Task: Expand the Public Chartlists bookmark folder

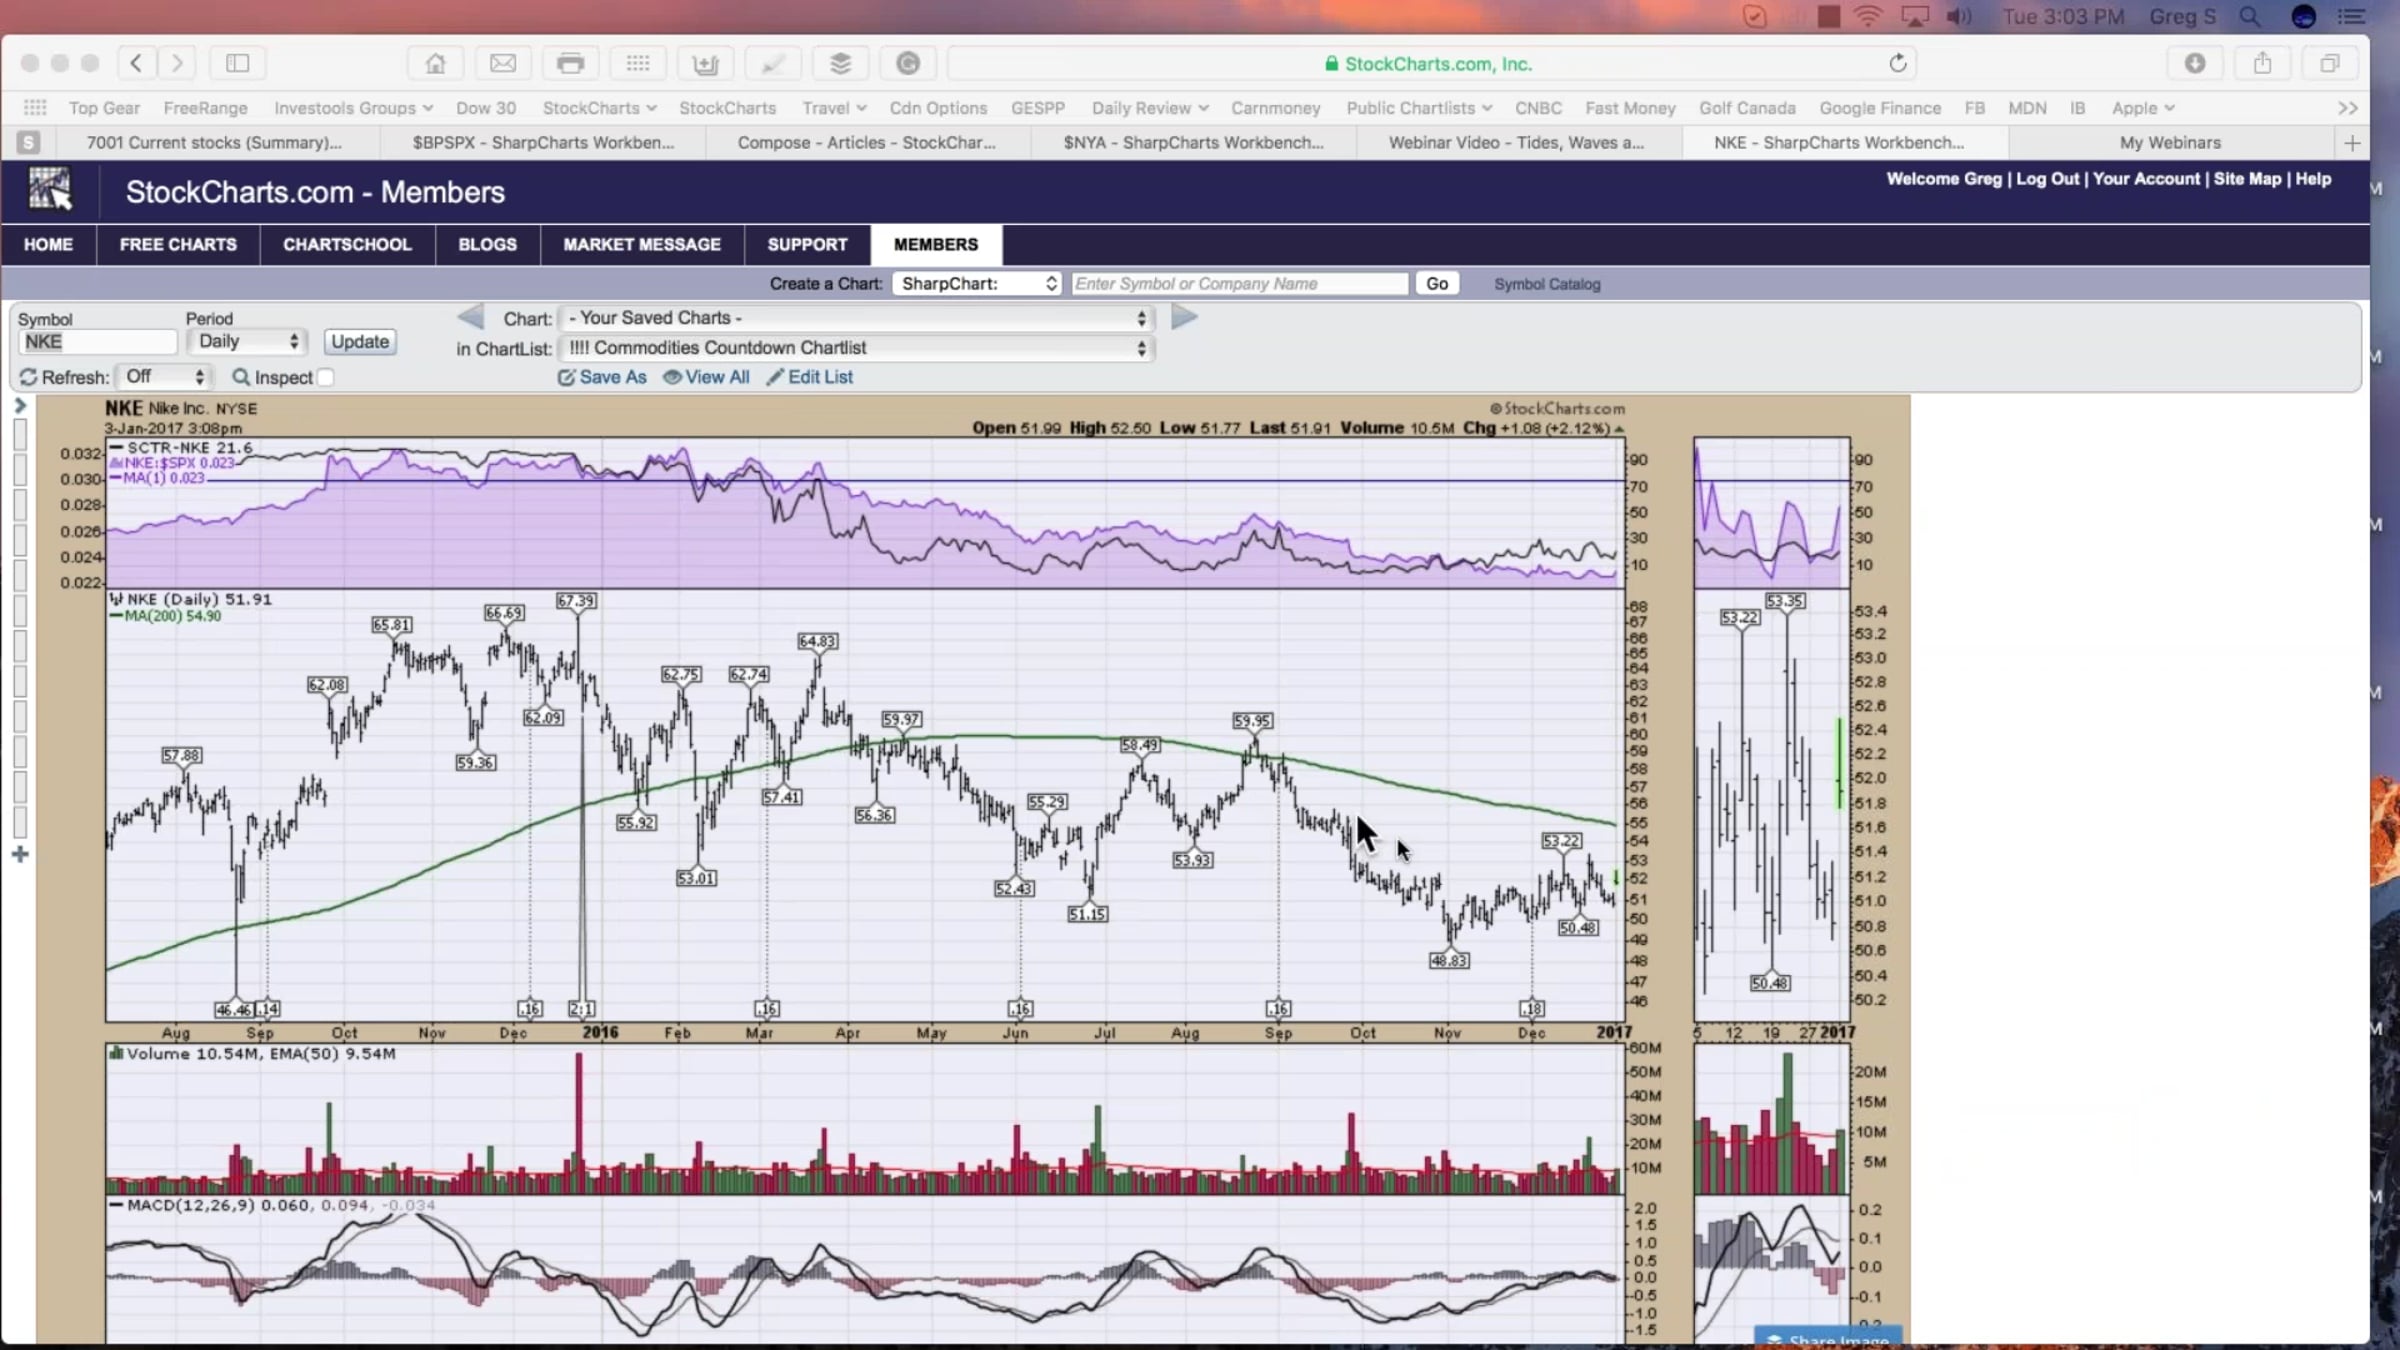Action: tap(1419, 108)
